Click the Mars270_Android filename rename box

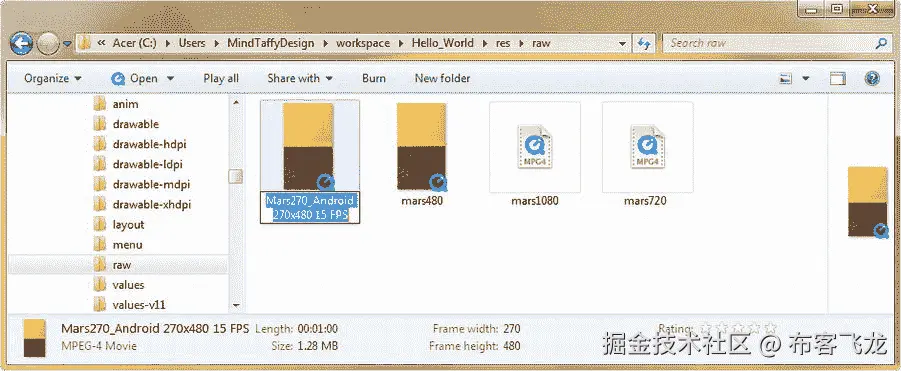pos(310,208)
